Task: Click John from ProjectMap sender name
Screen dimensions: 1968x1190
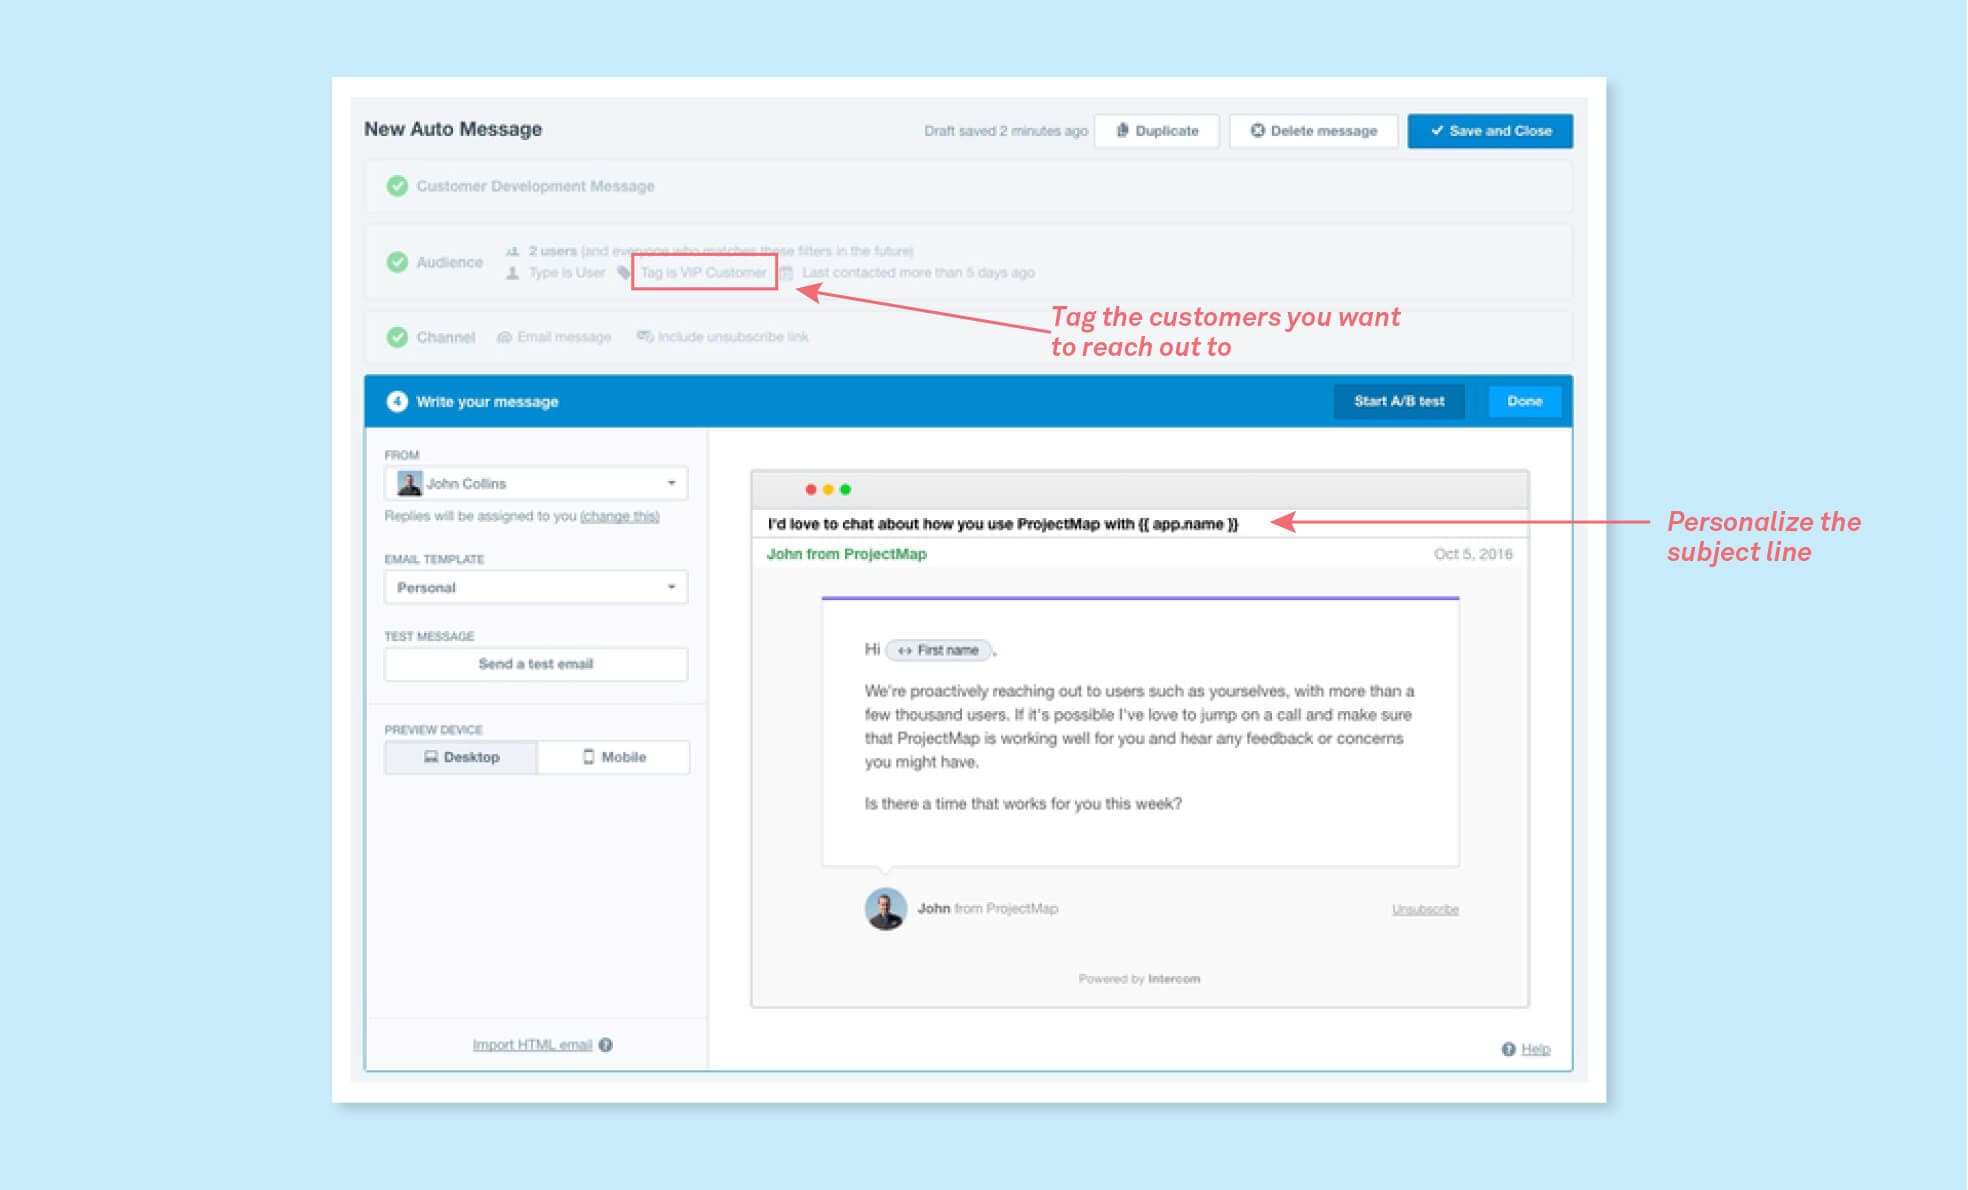Action: (846, 554)
